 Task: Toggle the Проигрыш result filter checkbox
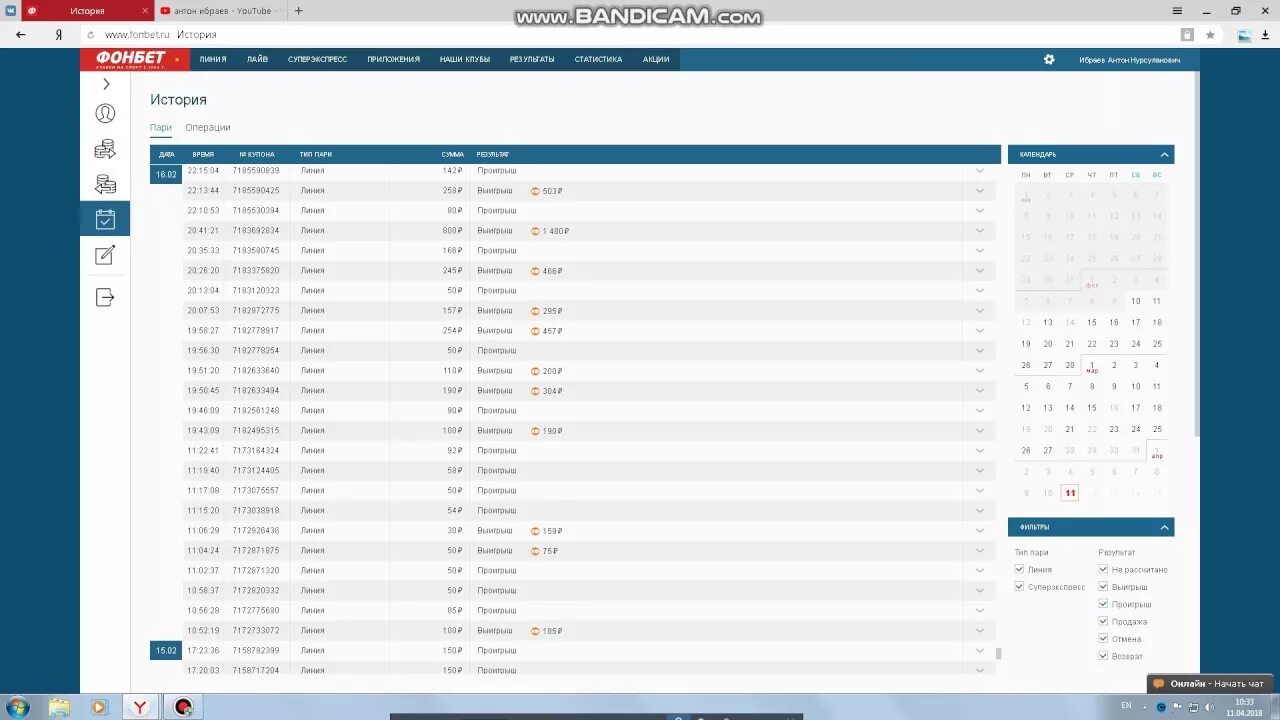tap(1103, 603)
